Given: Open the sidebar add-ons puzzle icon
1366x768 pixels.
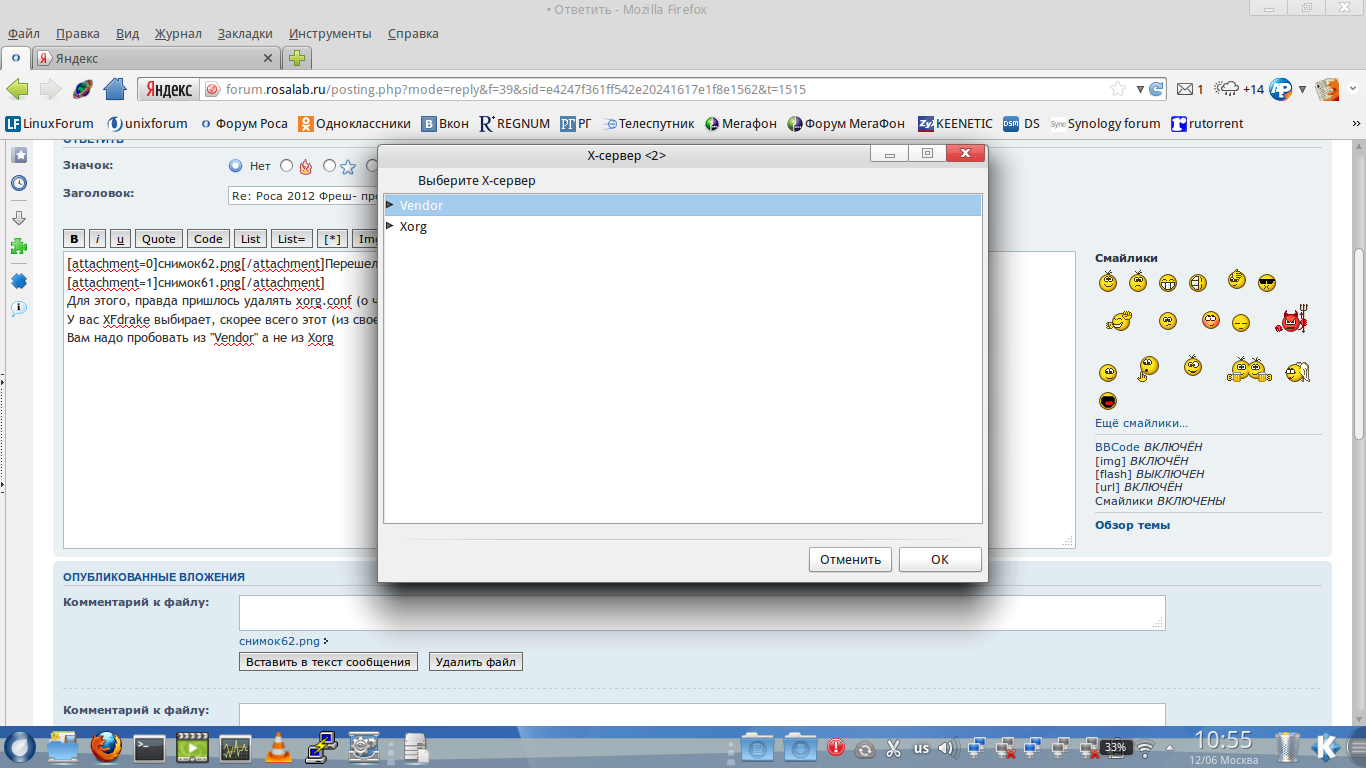Looking at the screenshot, I should [x=18, y=246].
